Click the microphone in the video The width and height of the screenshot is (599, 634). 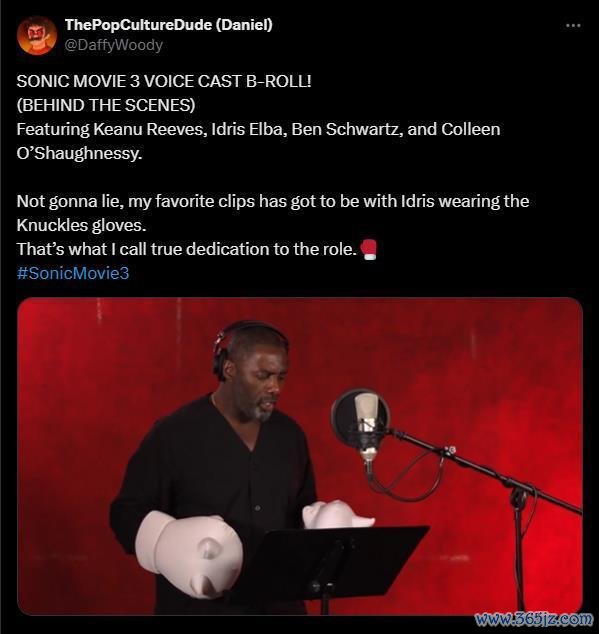(x=366, y=425)
